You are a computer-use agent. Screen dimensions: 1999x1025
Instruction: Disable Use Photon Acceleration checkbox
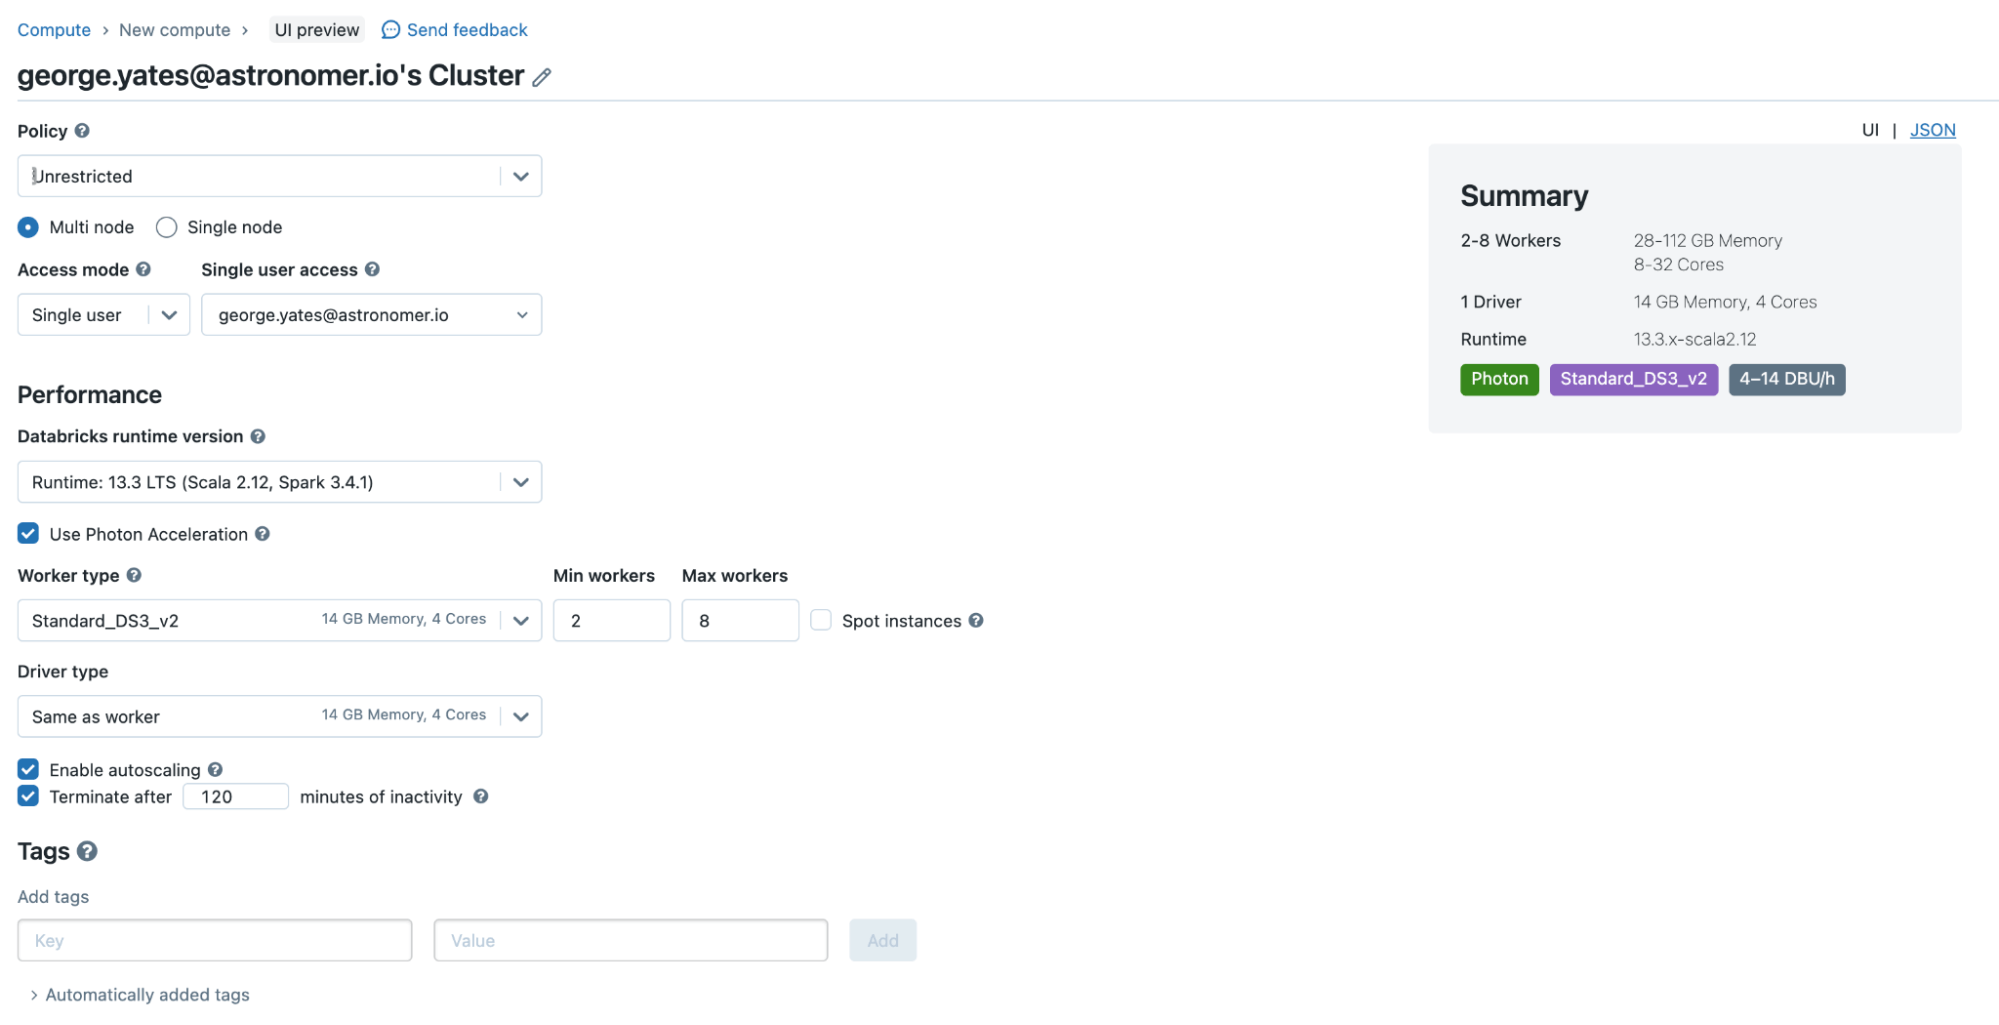[x=28, y=534]
